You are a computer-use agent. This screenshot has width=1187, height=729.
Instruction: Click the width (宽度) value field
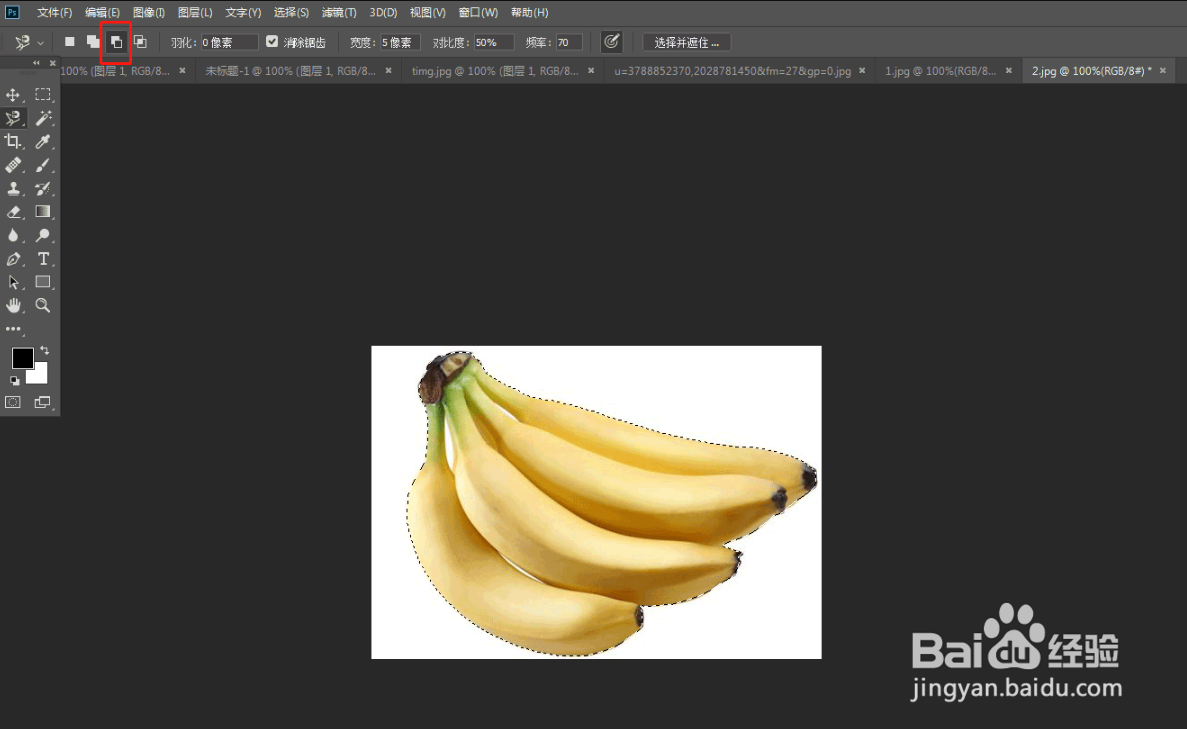(x=400, y=42)
